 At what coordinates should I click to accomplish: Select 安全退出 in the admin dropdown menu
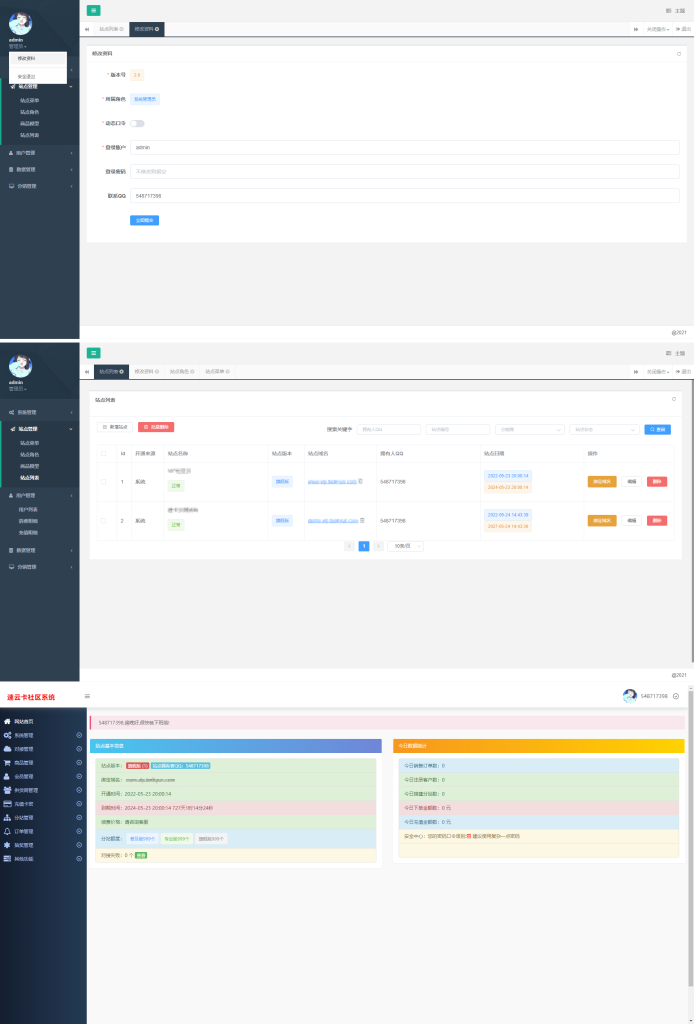point(27,76)
